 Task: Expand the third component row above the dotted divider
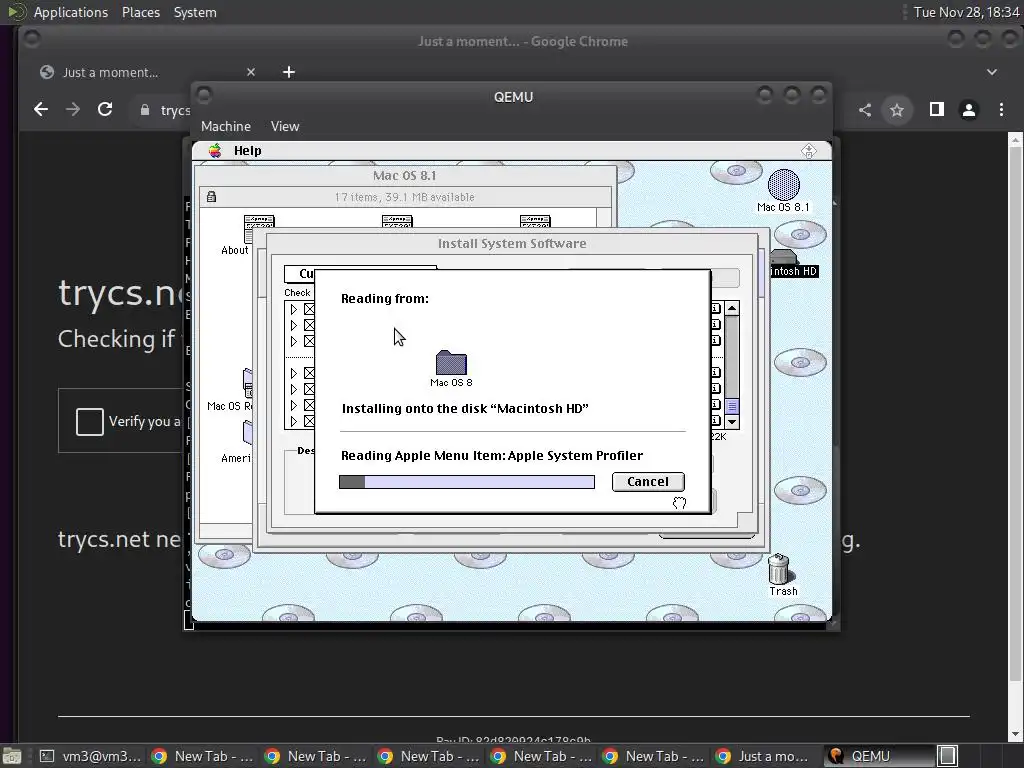pyautogui.click(x=293, y=342)
